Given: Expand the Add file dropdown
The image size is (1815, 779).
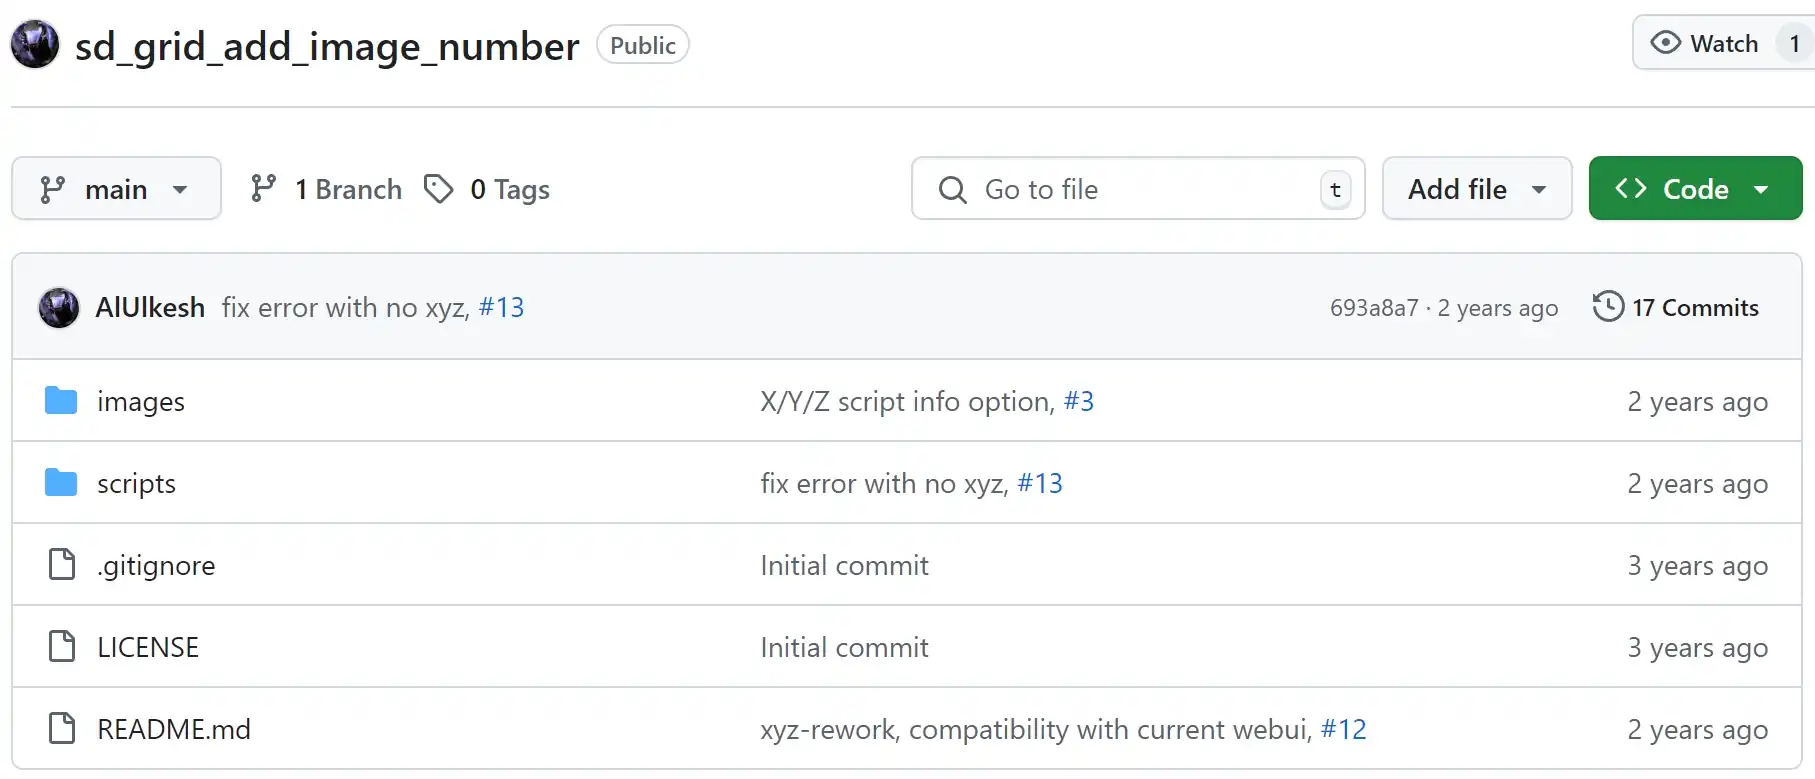Looking at the screenshot, I should [x=1477, y=189].
